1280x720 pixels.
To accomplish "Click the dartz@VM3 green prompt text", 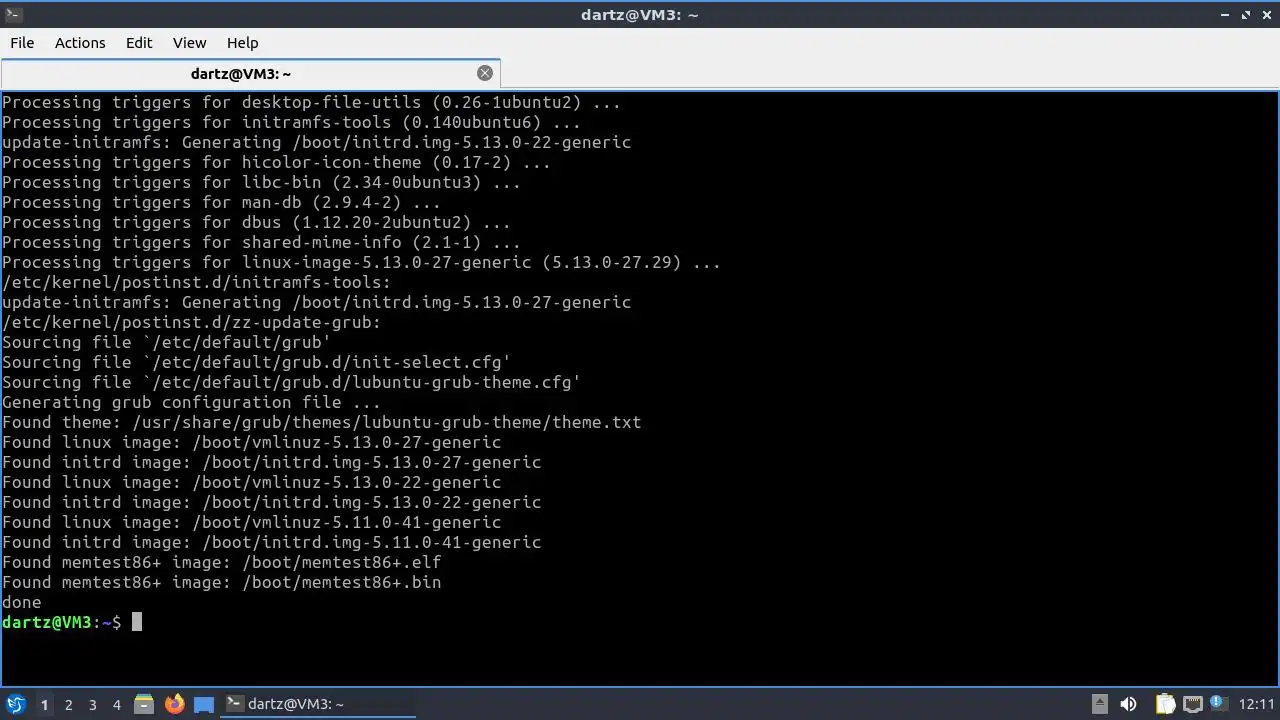I will tap(47, 622).
